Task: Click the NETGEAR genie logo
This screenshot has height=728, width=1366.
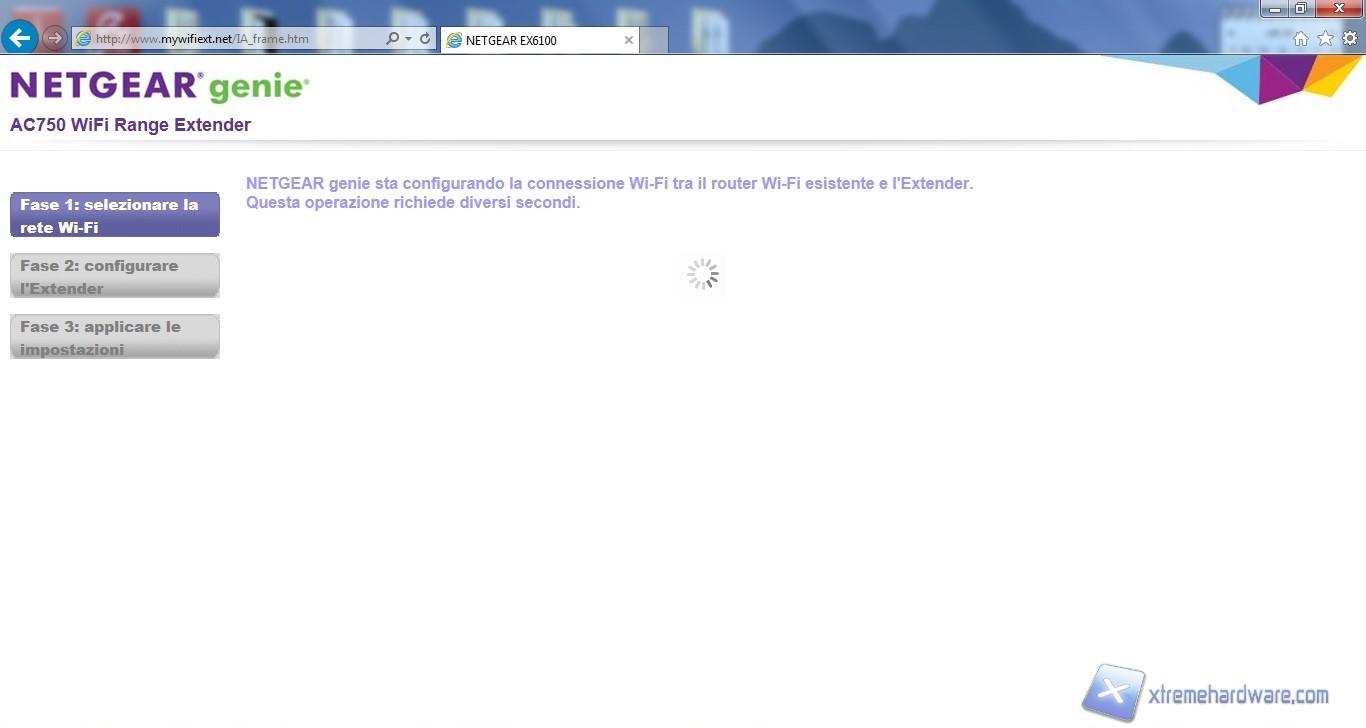Action: [160, 87]
